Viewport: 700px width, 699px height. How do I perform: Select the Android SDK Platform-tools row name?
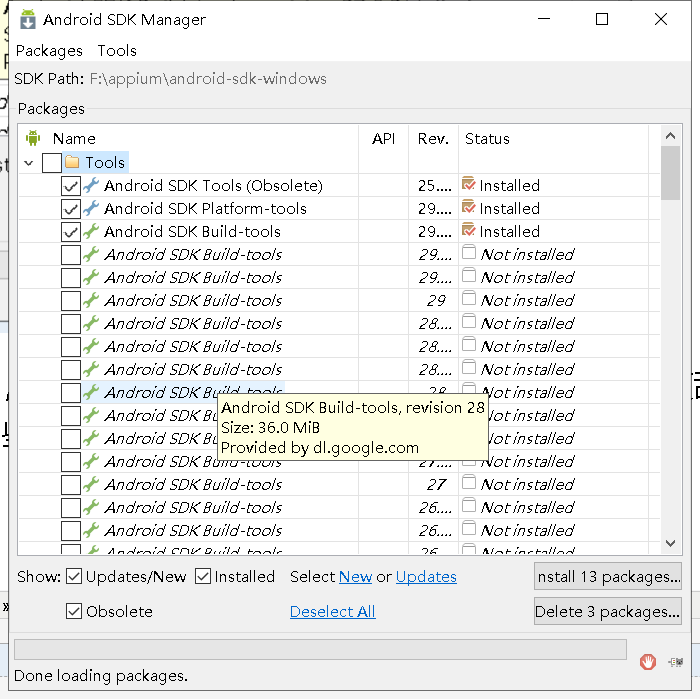point(205,208)
